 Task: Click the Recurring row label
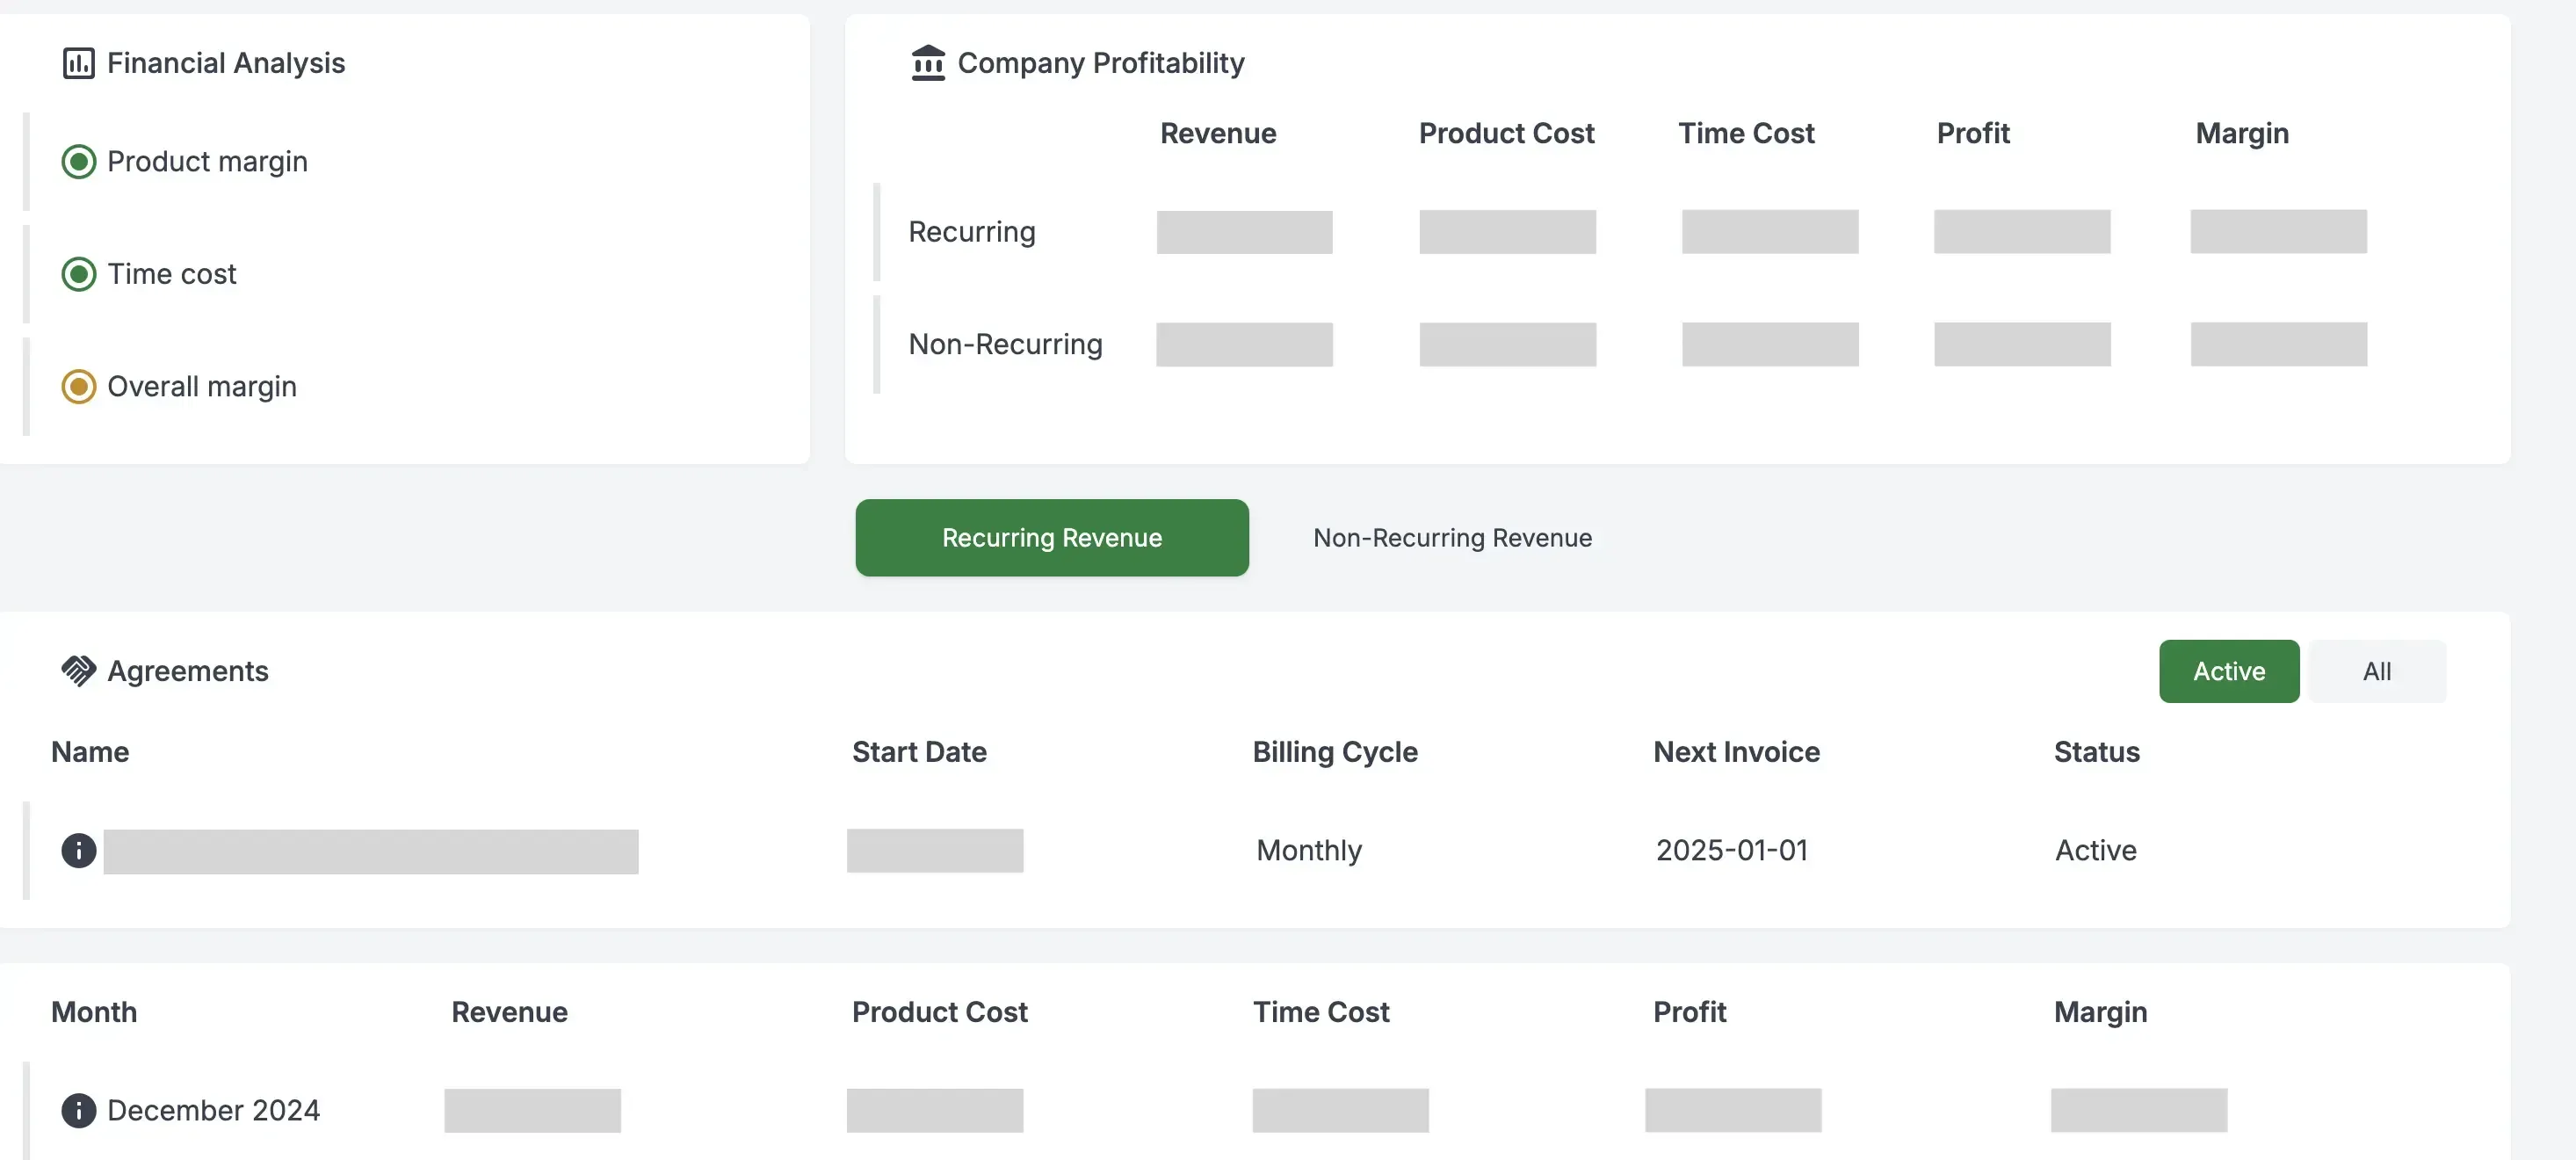tap(972, 232)
